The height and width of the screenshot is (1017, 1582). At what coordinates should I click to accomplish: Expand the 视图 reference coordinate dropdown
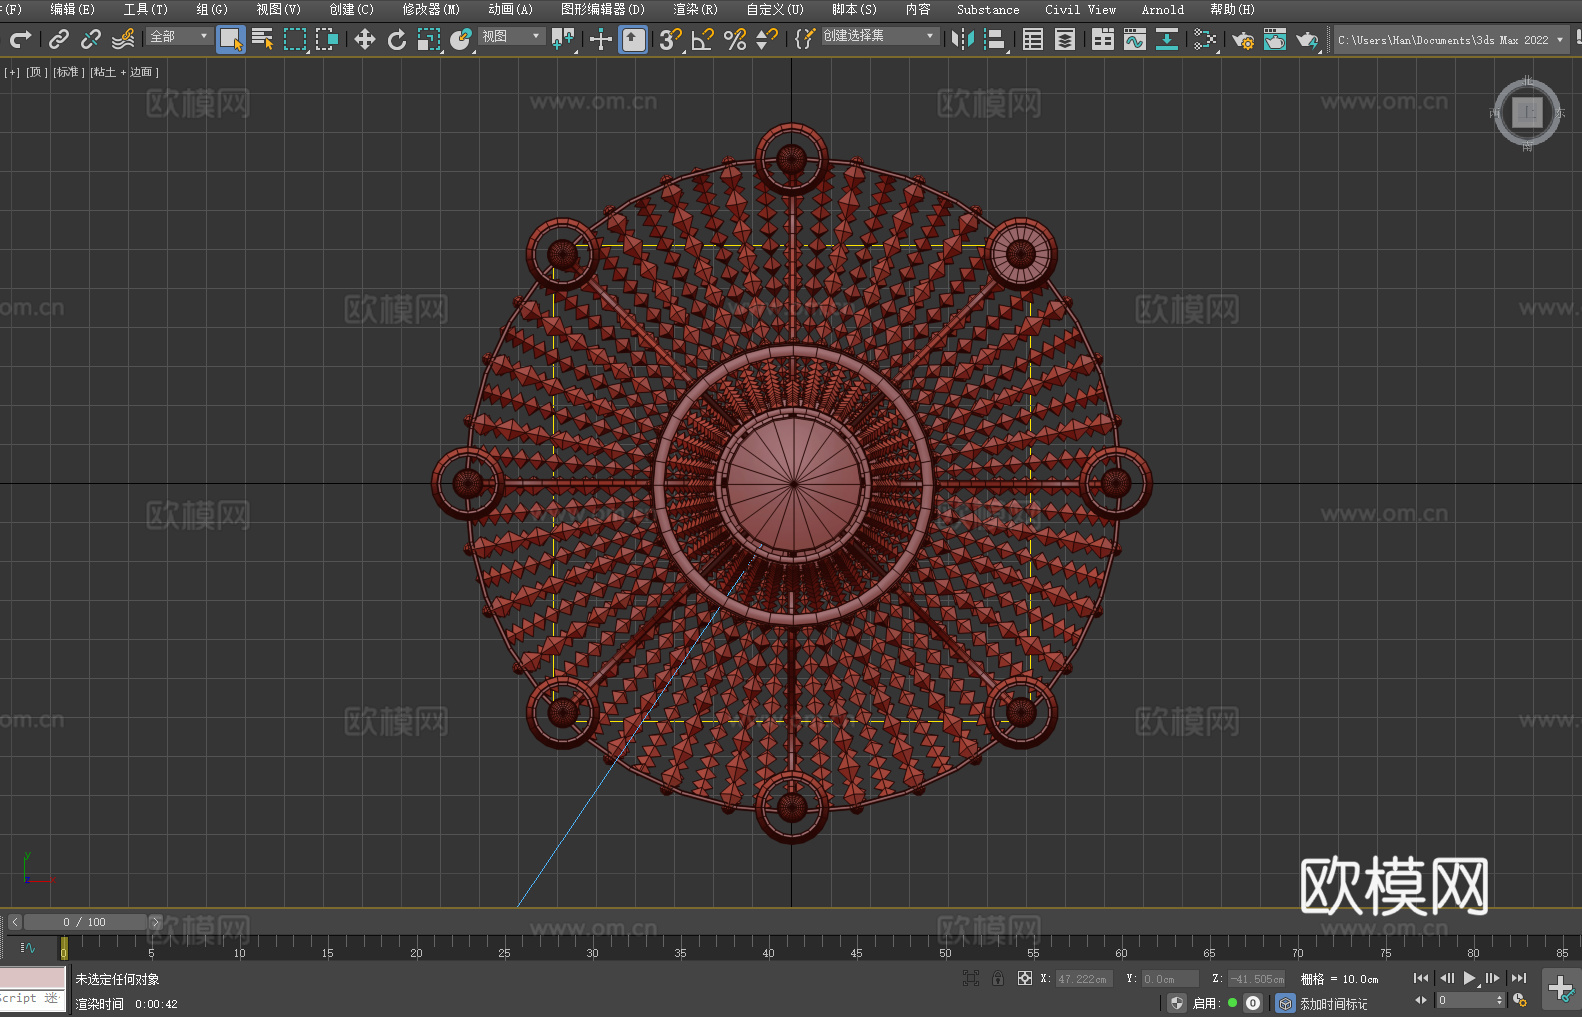tap(510, 36)
